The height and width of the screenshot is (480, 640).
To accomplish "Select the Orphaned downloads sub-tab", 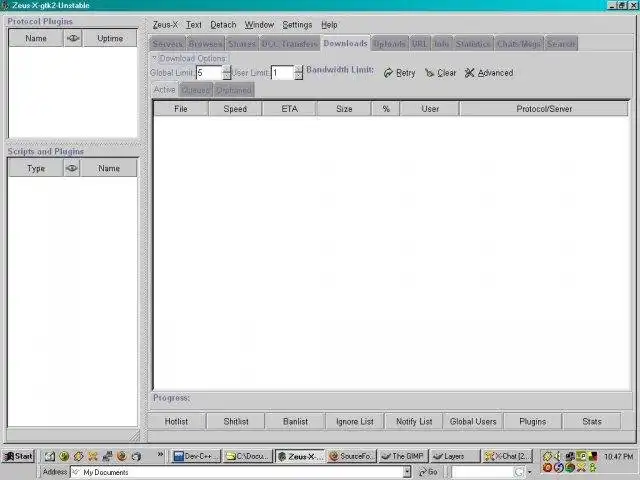I will [x=234, y=90].
